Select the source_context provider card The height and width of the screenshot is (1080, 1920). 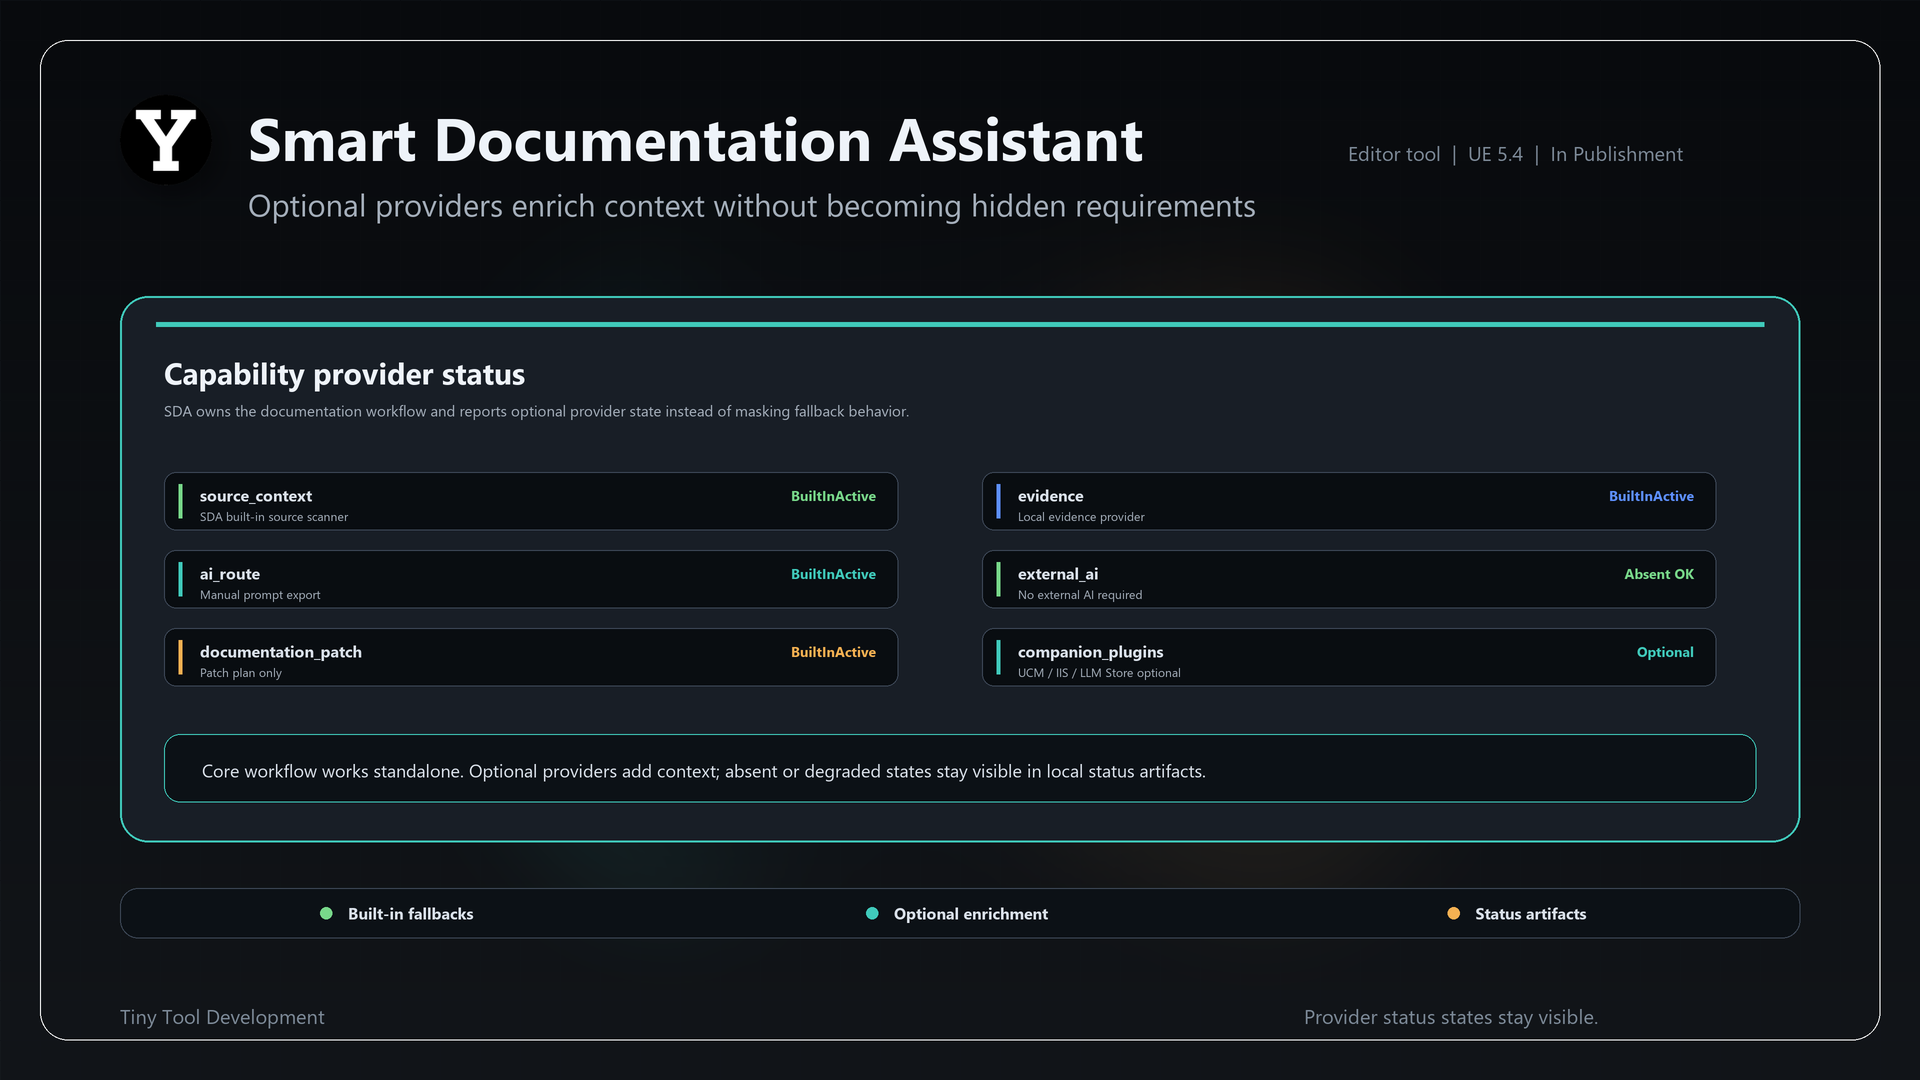(x=531, y=501)
